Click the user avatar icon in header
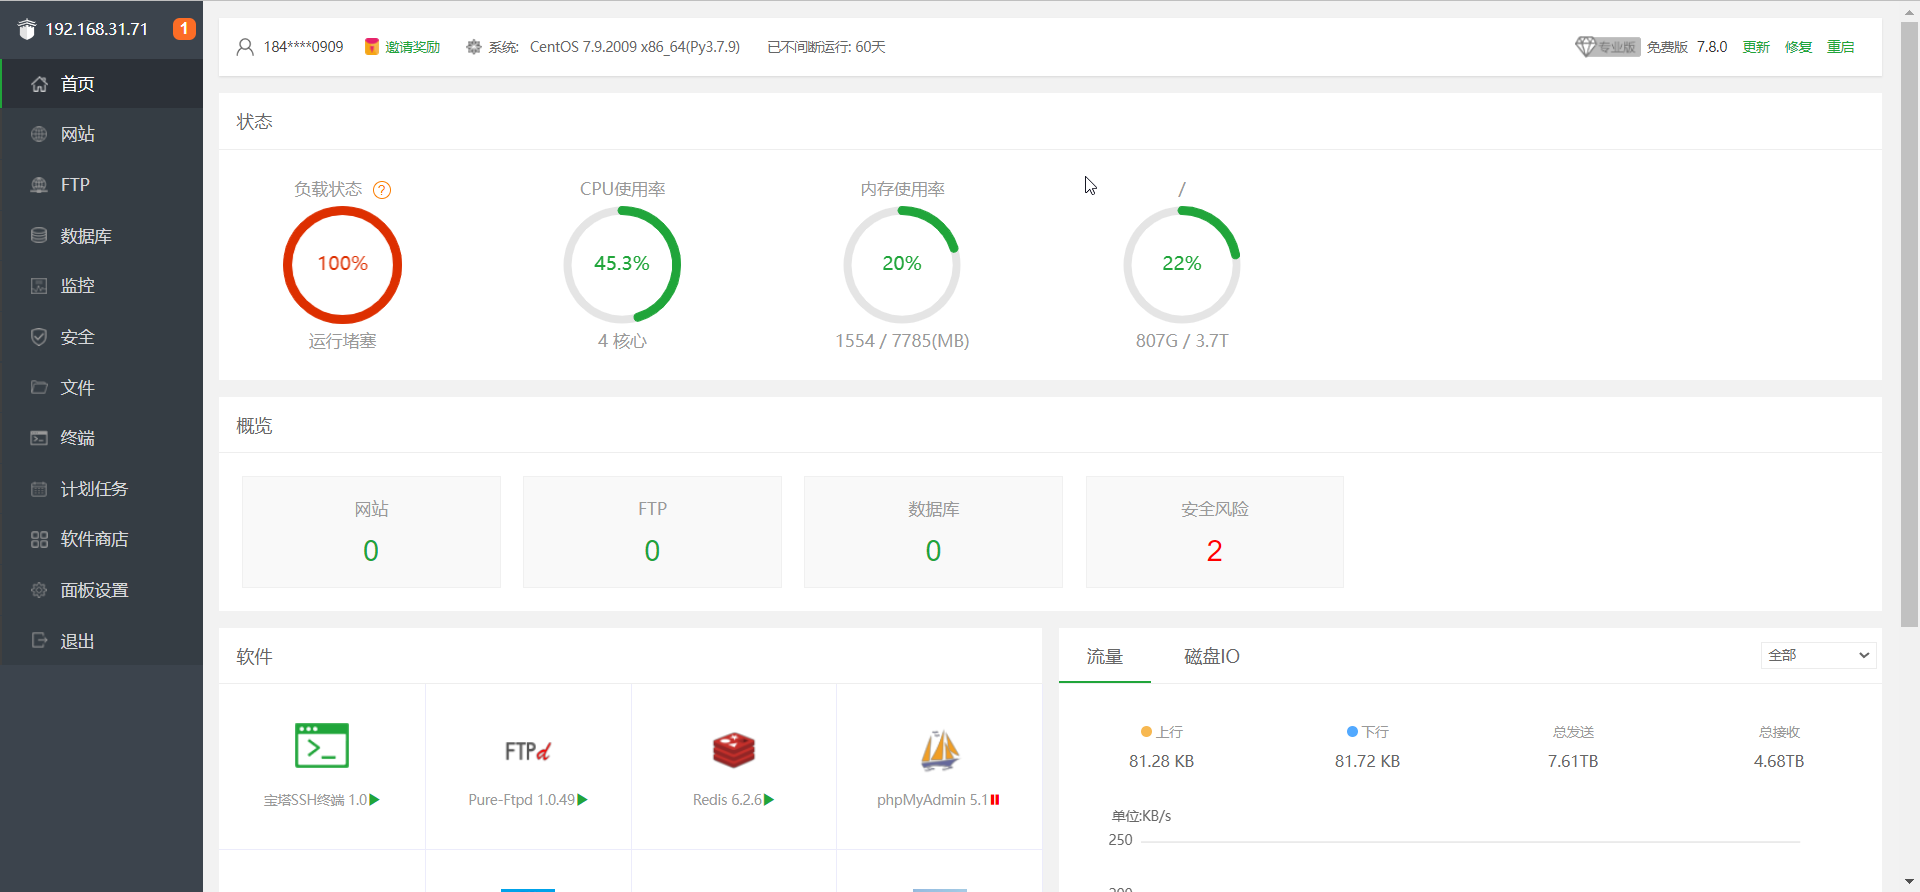This screenshot has height=892, width=1920. [245, 47]
